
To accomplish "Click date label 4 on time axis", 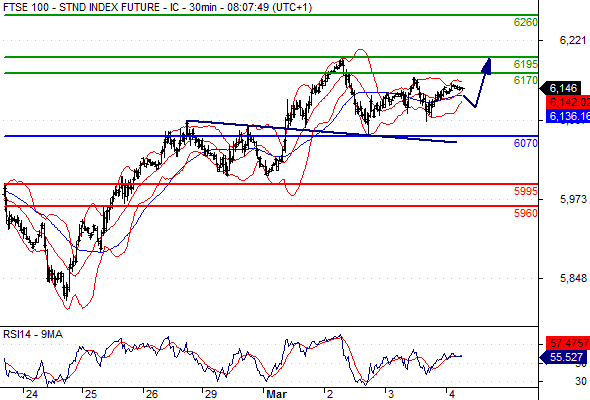I will pos(452,394).
